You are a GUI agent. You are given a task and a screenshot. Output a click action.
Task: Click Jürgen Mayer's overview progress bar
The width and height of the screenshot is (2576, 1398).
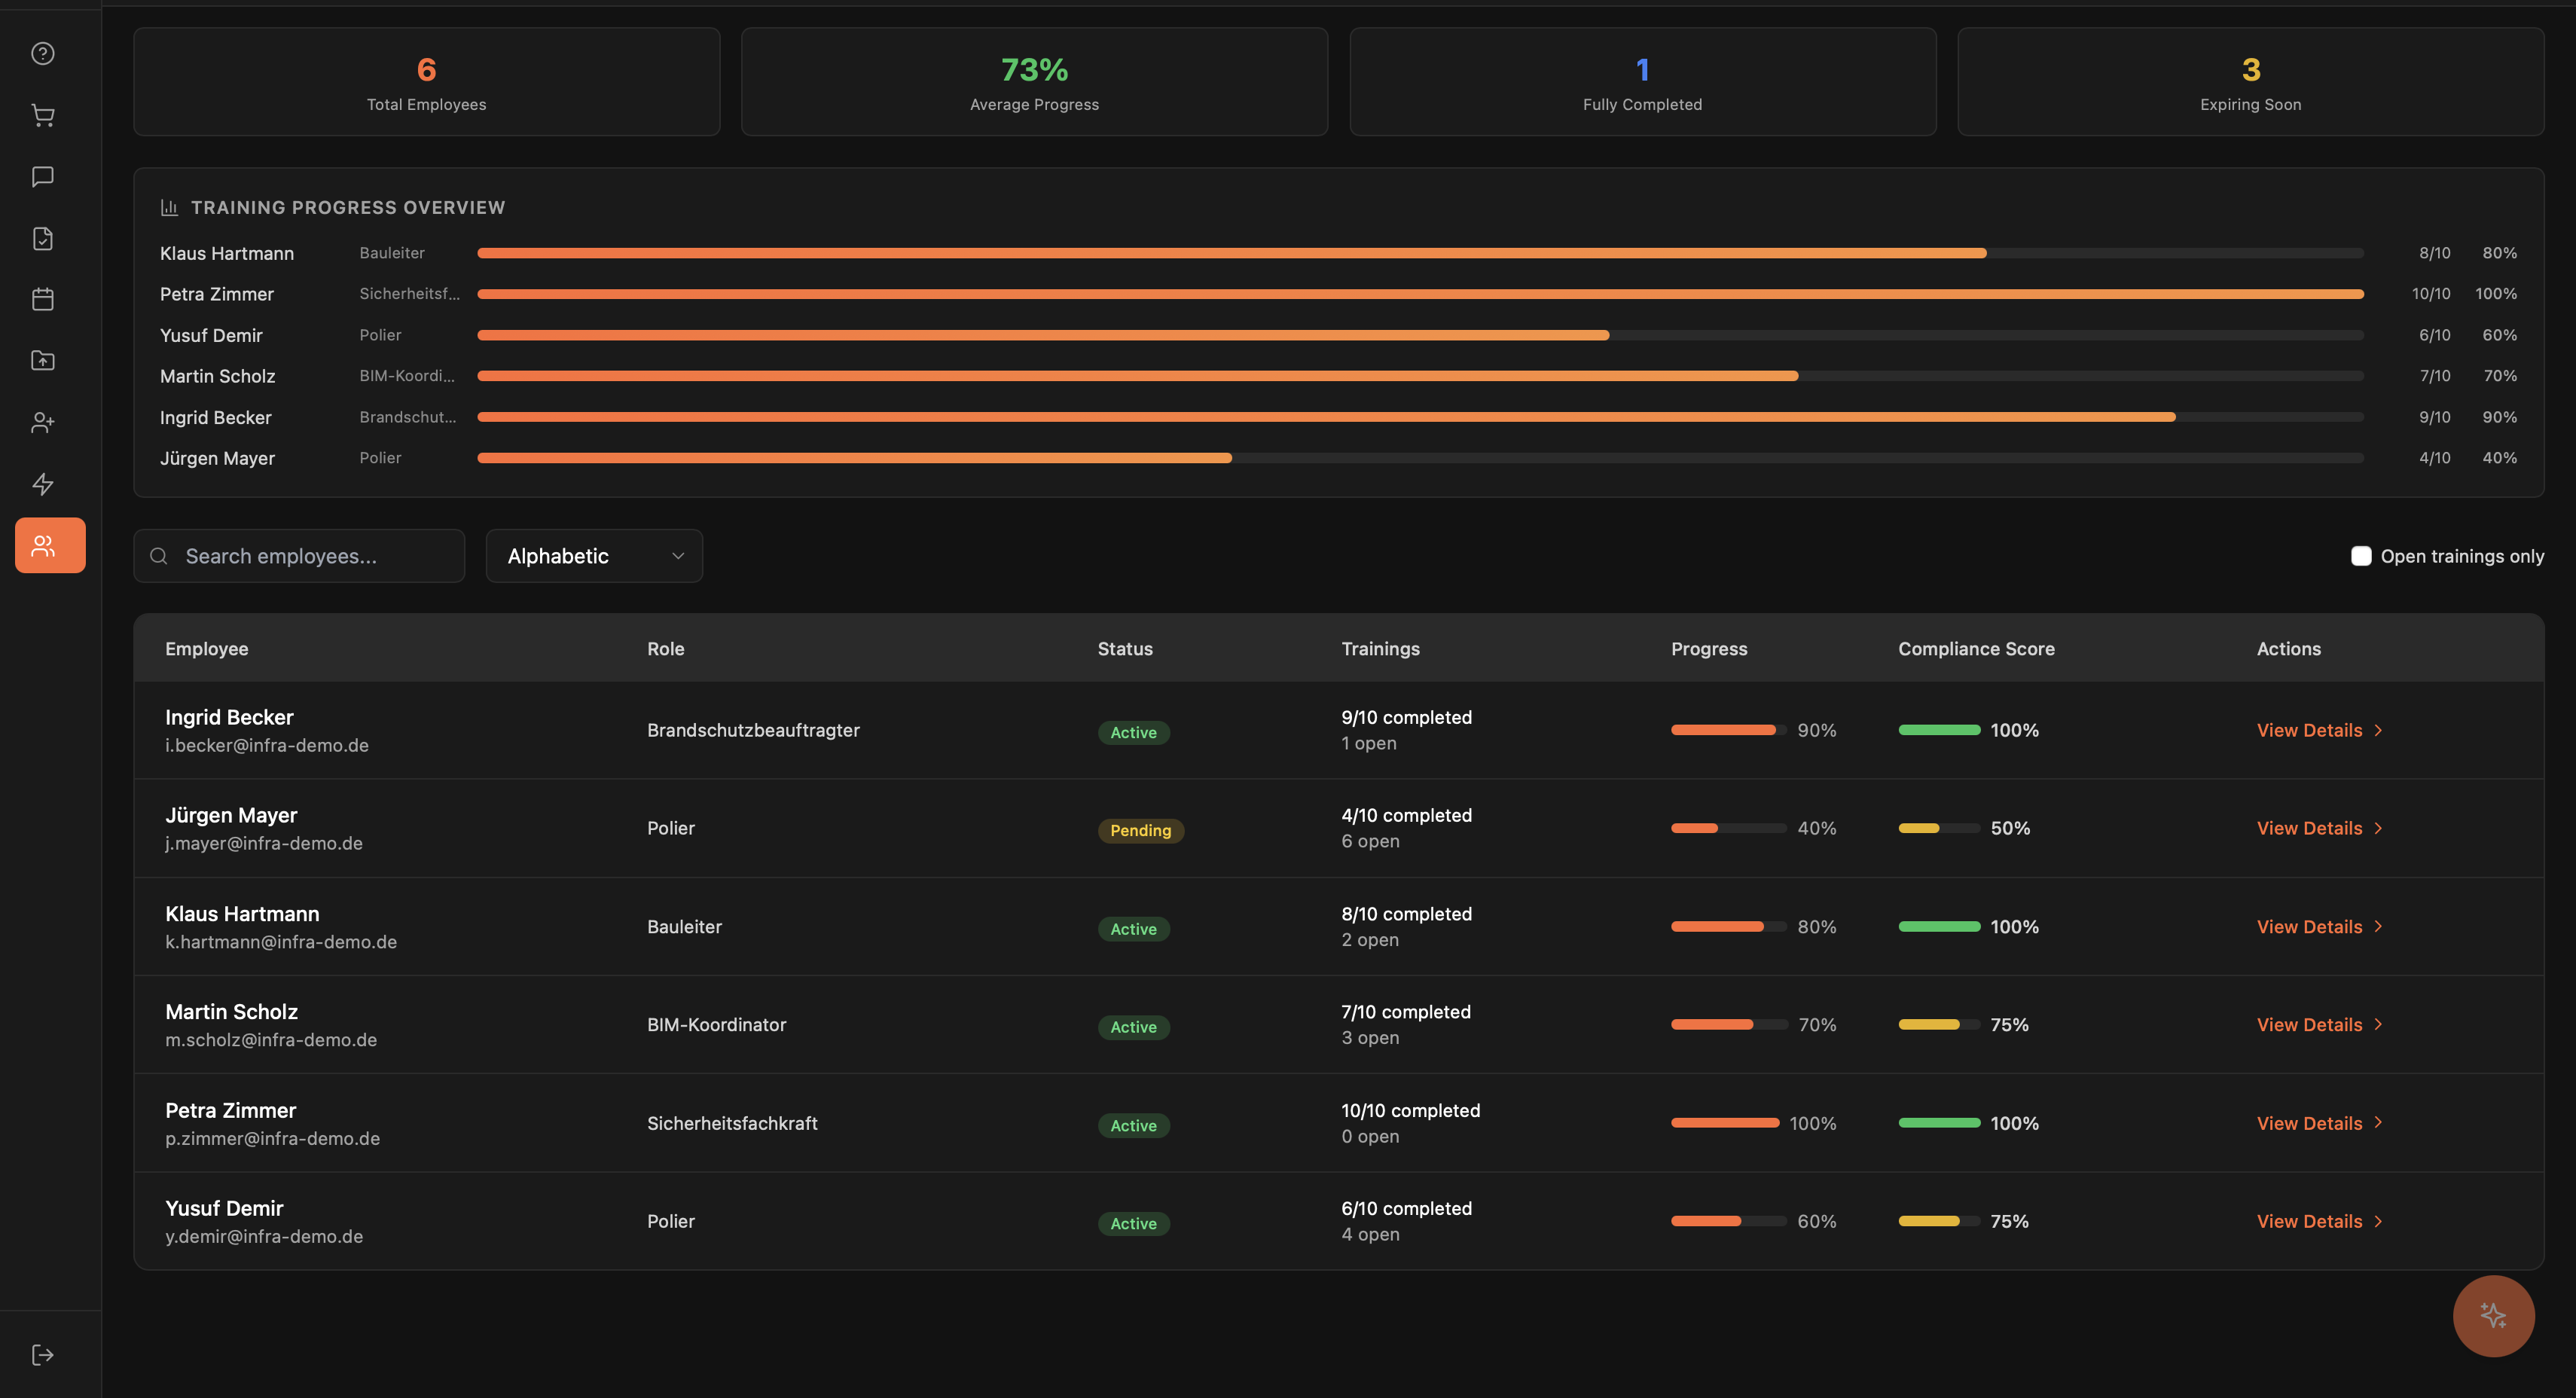coord(1420,458)
